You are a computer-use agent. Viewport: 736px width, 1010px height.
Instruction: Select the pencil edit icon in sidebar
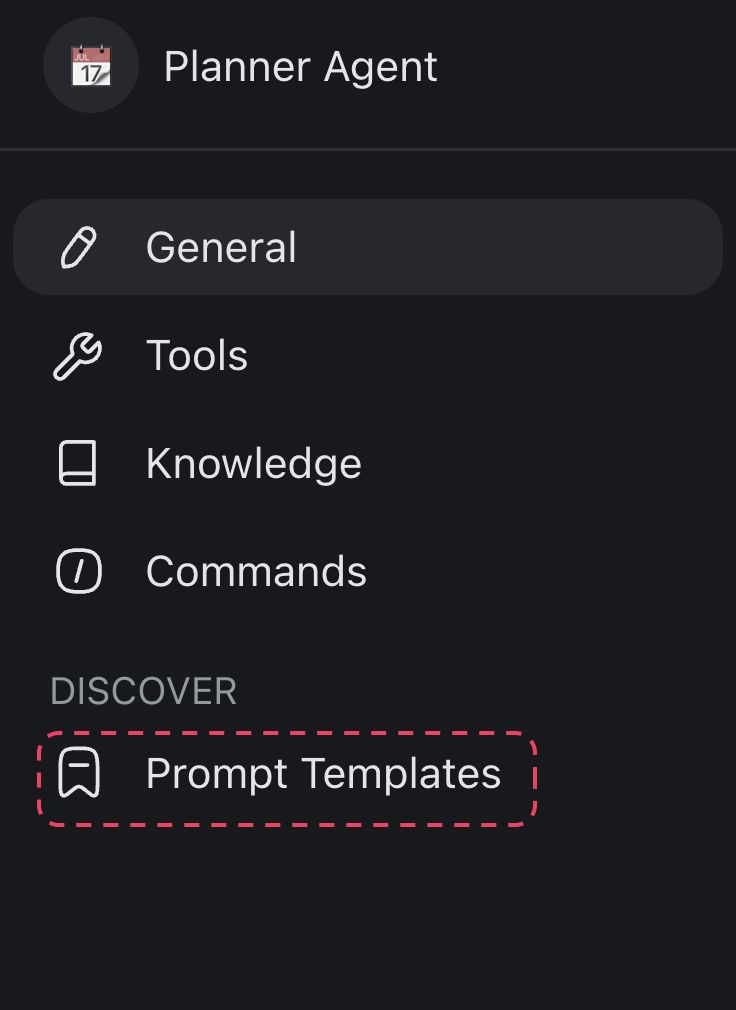pos(78,247)
